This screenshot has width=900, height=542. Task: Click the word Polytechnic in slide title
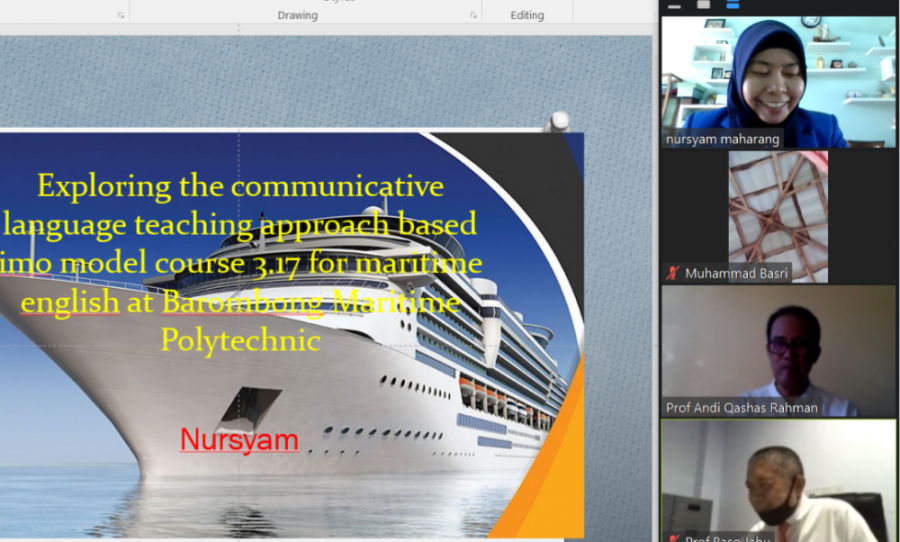pos(240,340)
